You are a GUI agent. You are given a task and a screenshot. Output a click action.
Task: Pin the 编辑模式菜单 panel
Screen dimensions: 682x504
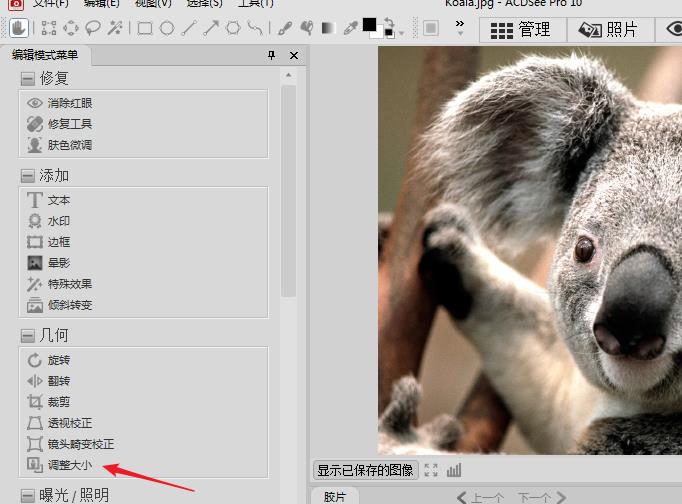coord(271,55)
